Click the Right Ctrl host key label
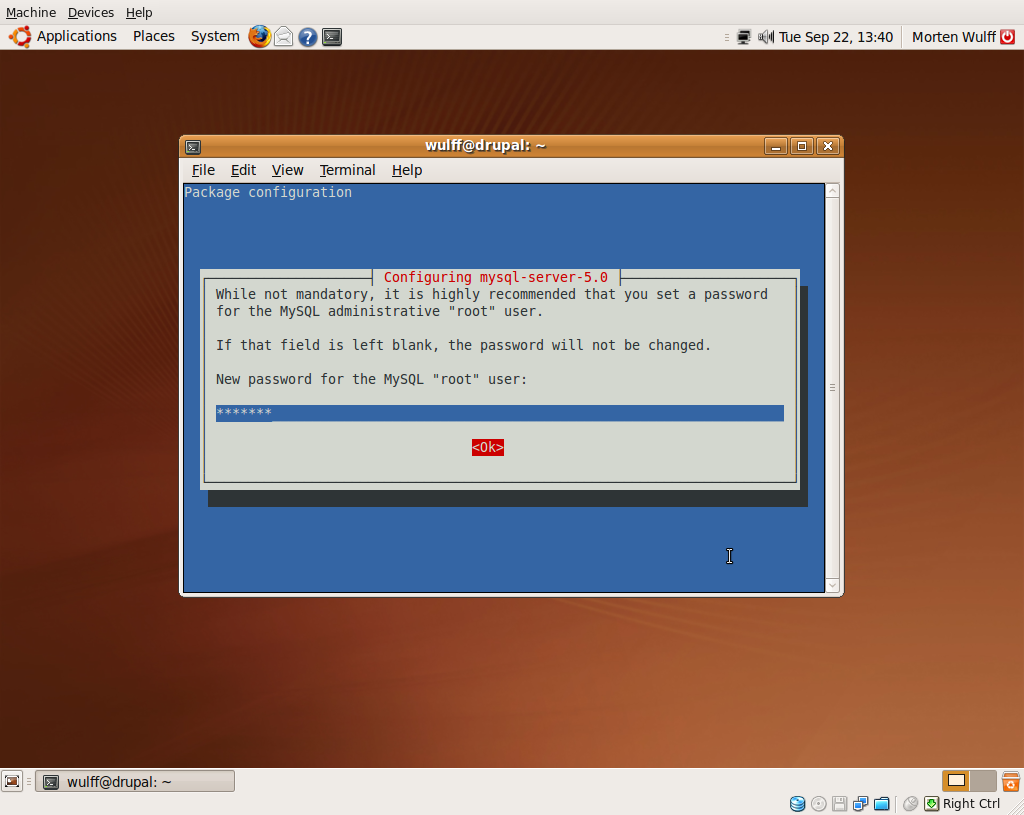This screenshot has height=815, width=1024. click(971, 804)
